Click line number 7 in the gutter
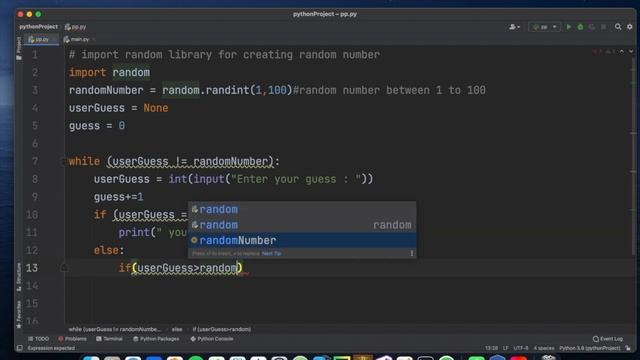The width and height of the screenshot is (640, 360). click(x=35, y=162)
